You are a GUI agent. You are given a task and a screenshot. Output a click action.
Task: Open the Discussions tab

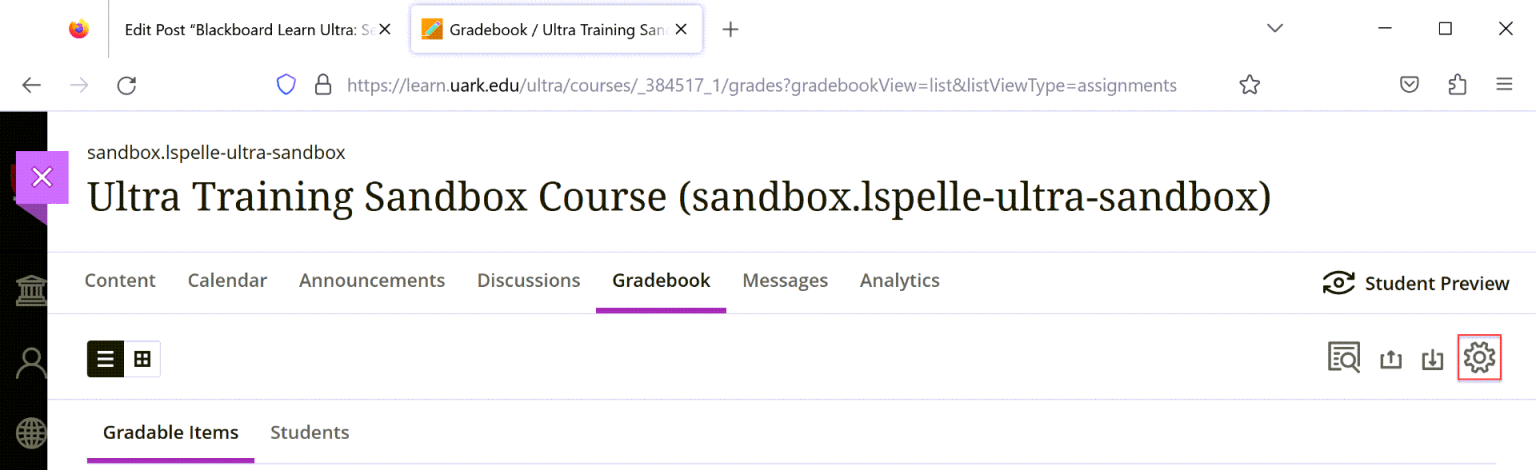[529, 281]
